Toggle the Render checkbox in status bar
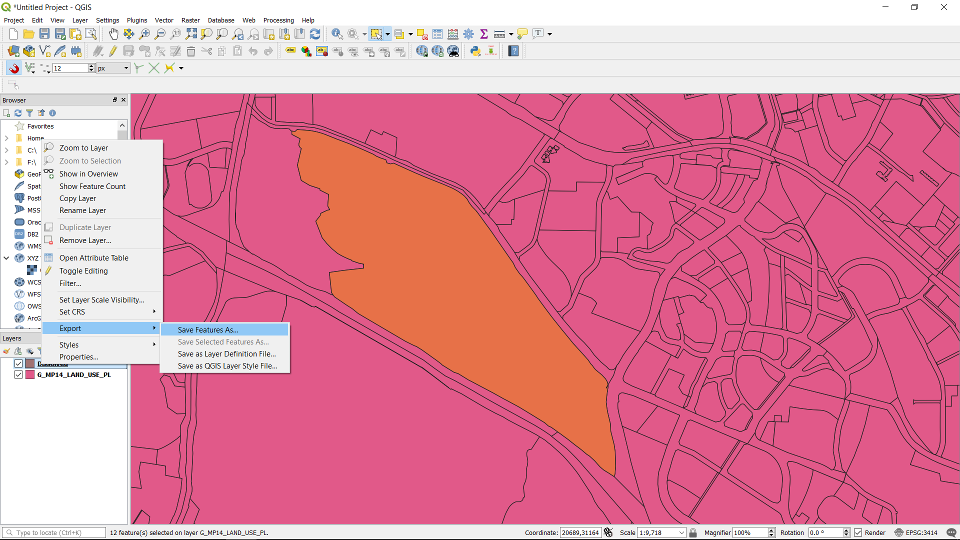This screenshot has height=540, width=960. (x=858, y=533)
